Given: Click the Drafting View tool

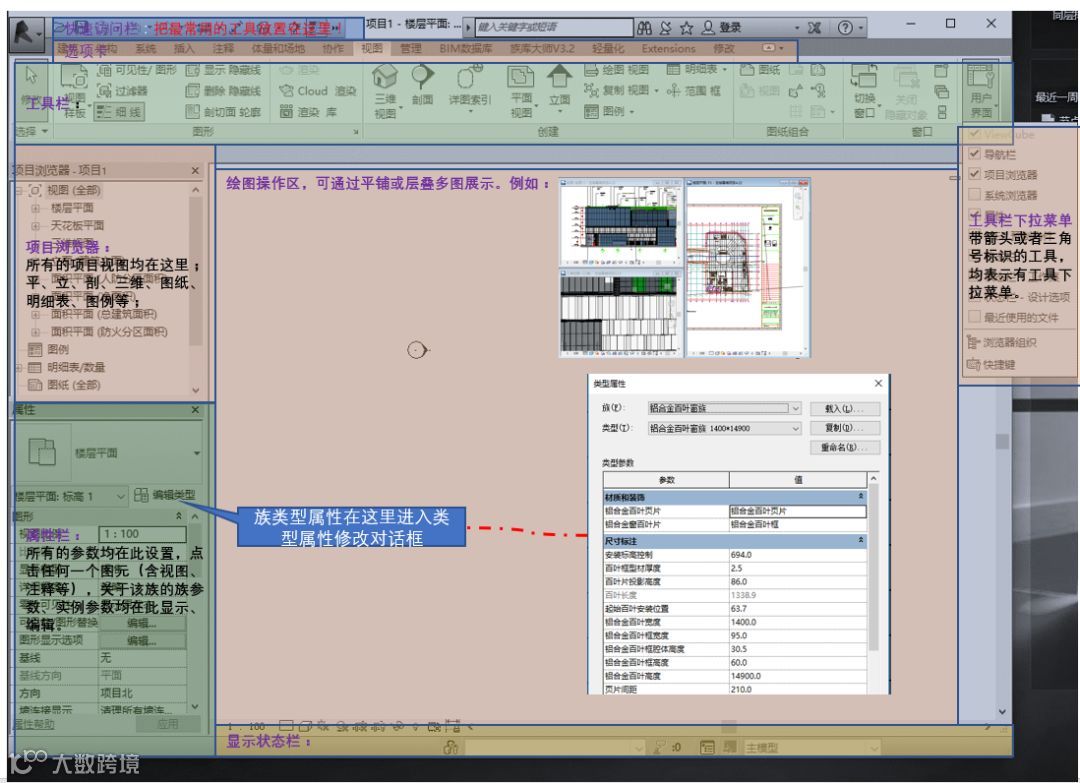Looking at the screenshot, I should [616, 70].
